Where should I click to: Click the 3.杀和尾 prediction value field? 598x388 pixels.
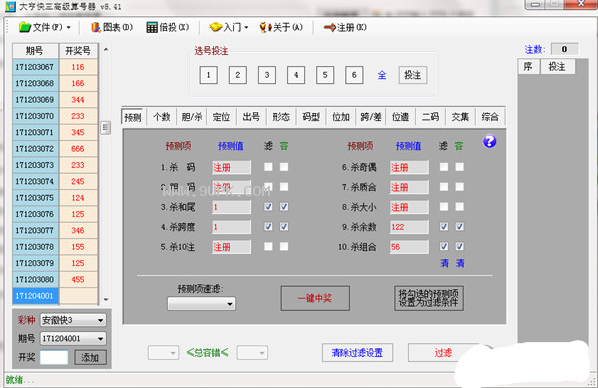pos(231,207)
